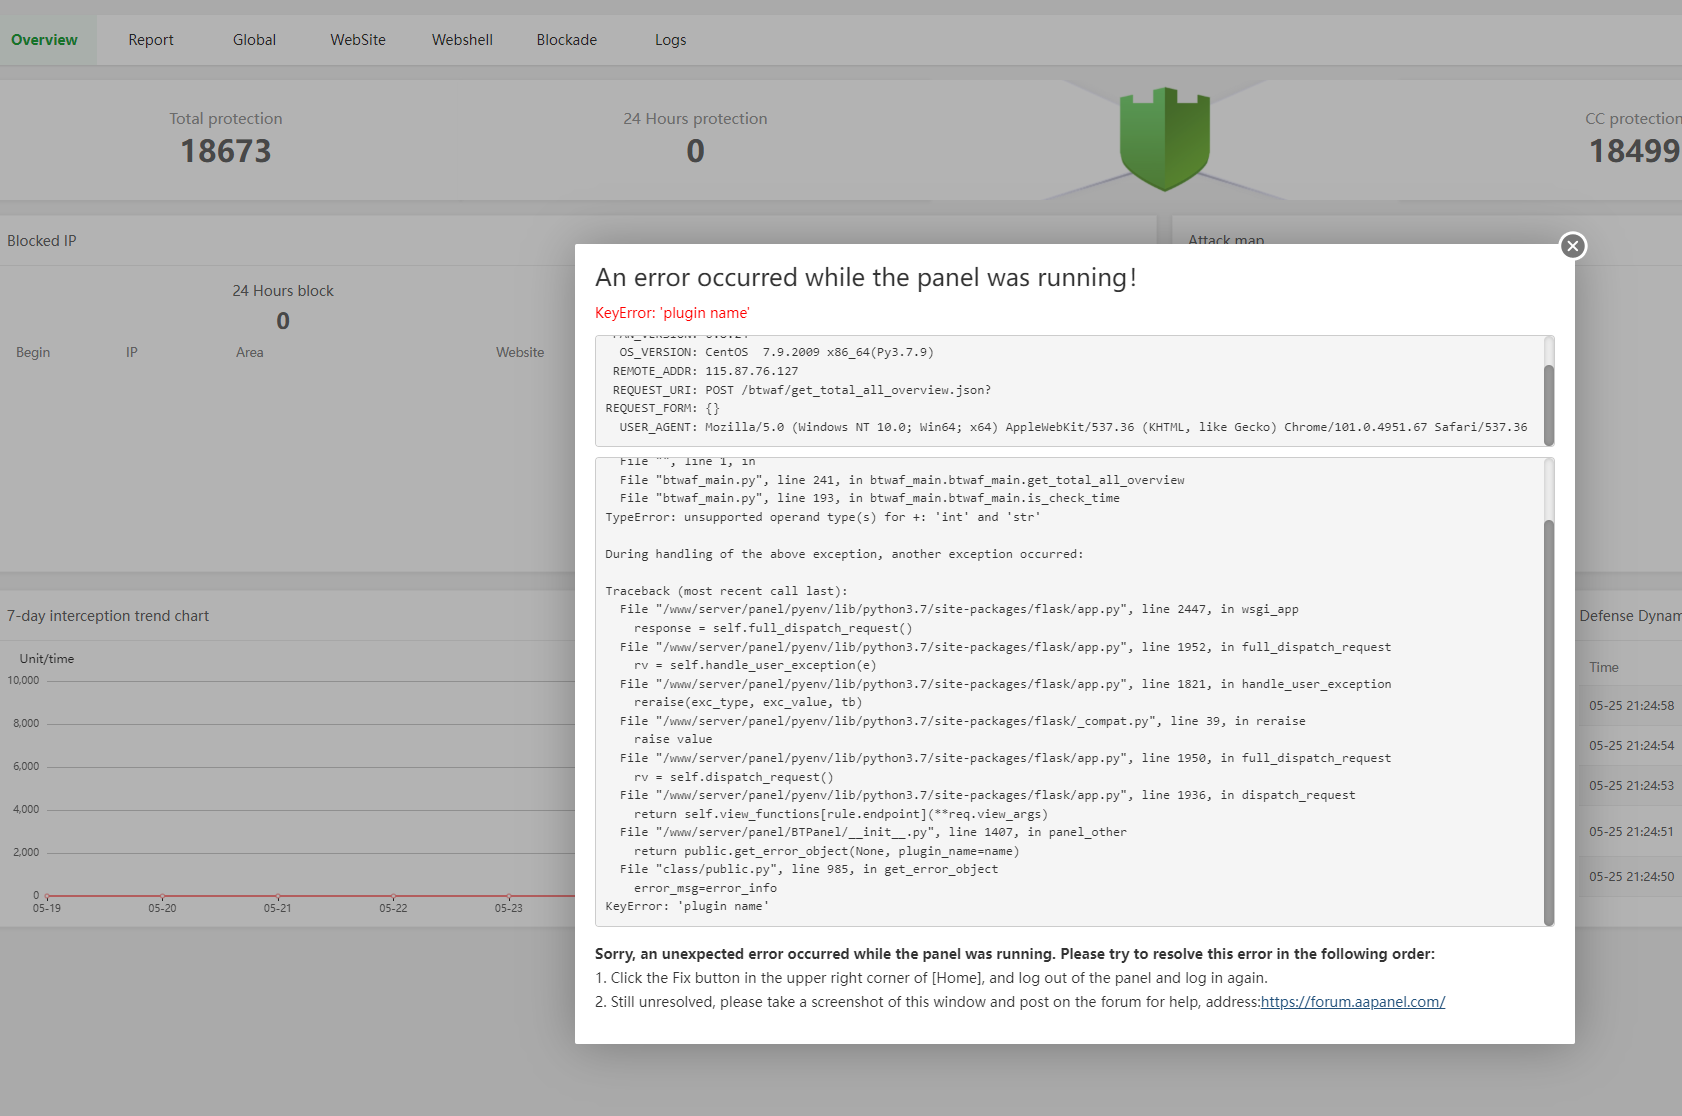
Task: Return to the Overview tab
Action: pyautogui.click(x=44, y=39)
